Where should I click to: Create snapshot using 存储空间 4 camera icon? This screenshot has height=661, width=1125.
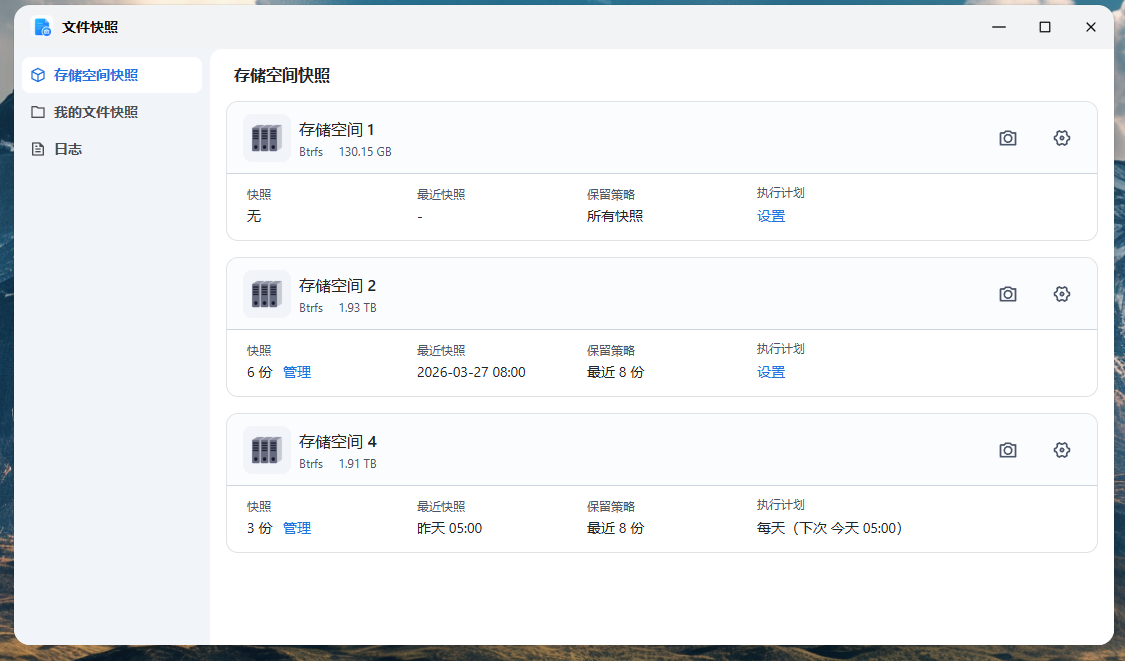(1008, 450)
